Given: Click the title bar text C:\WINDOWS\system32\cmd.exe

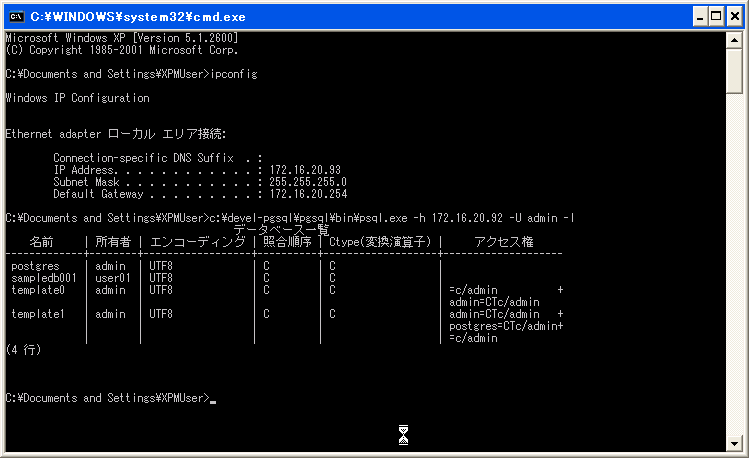Looking at the screenshot, I should [138, 17].
